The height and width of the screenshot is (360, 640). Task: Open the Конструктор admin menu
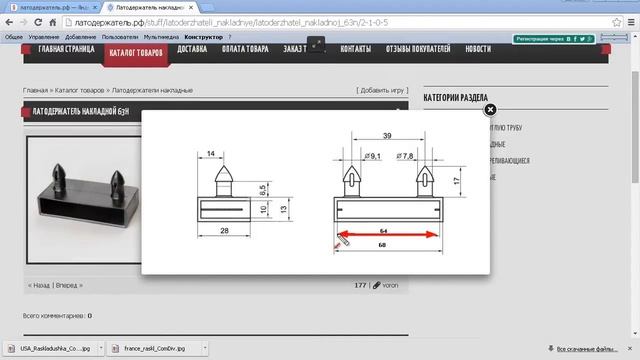(x=204, y=37)
